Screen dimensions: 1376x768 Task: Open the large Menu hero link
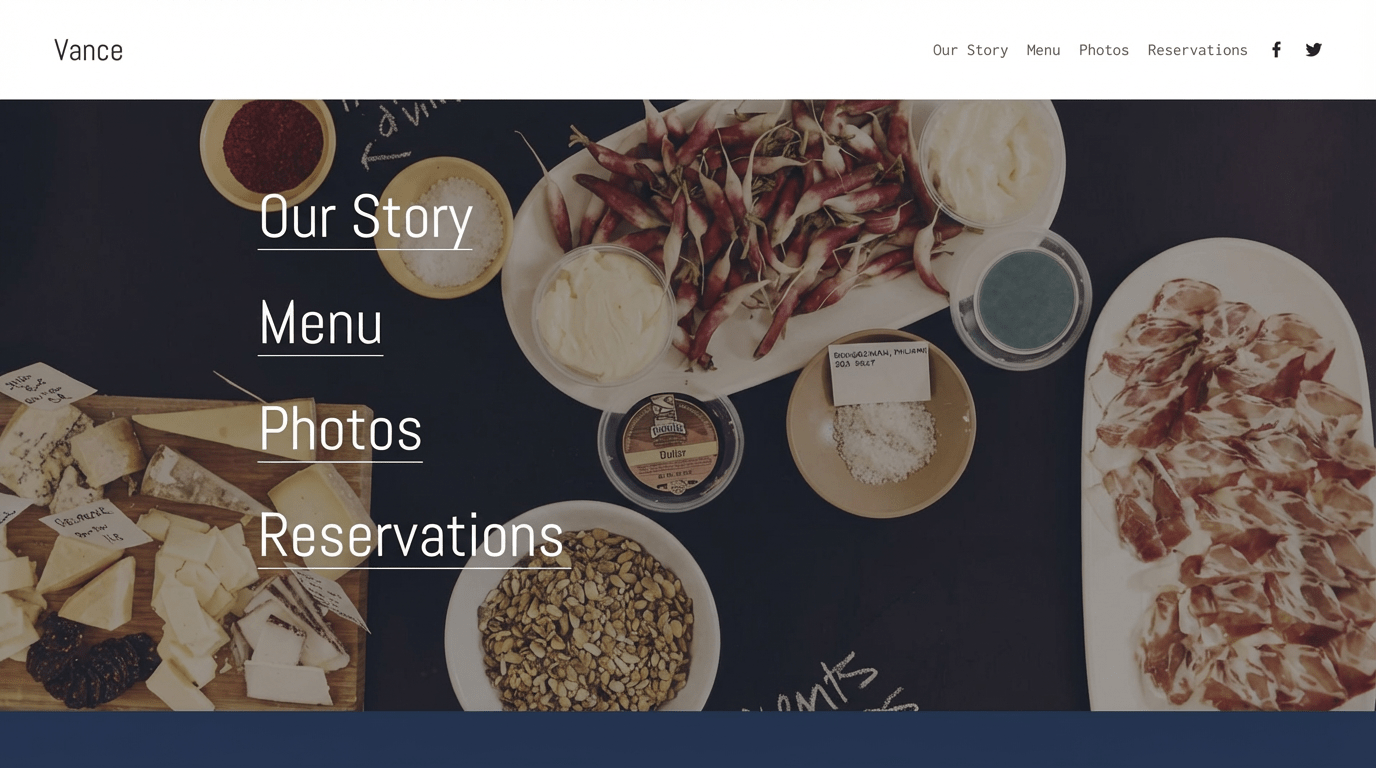320,323
